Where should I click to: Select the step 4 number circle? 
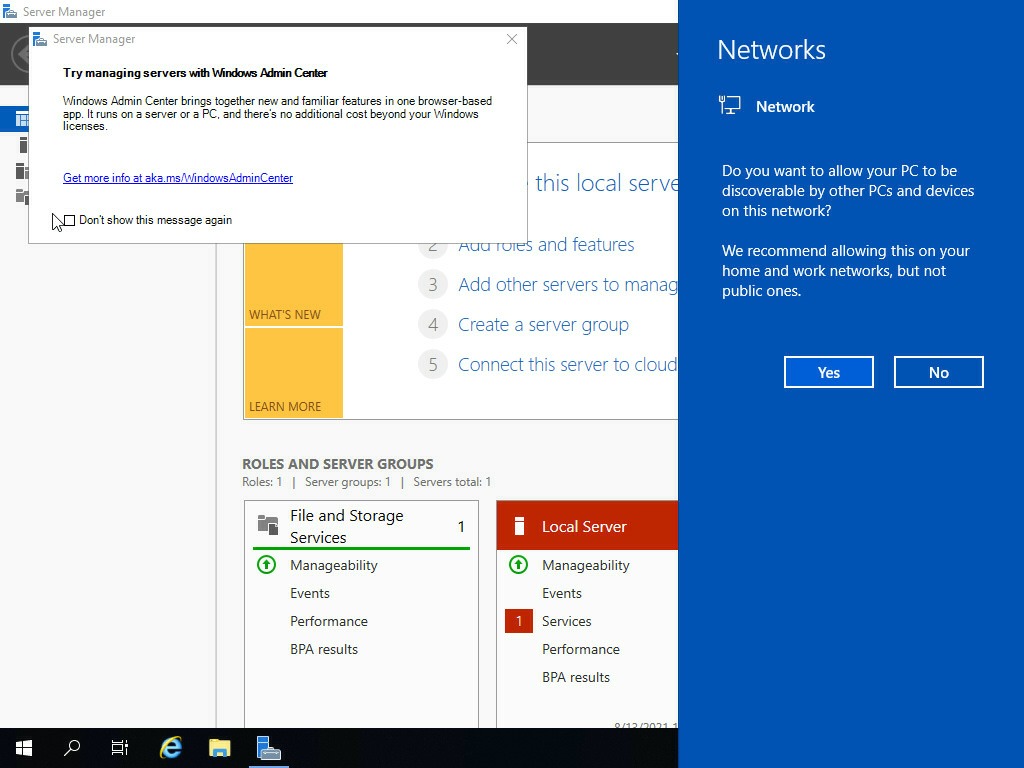pos(433,325)
